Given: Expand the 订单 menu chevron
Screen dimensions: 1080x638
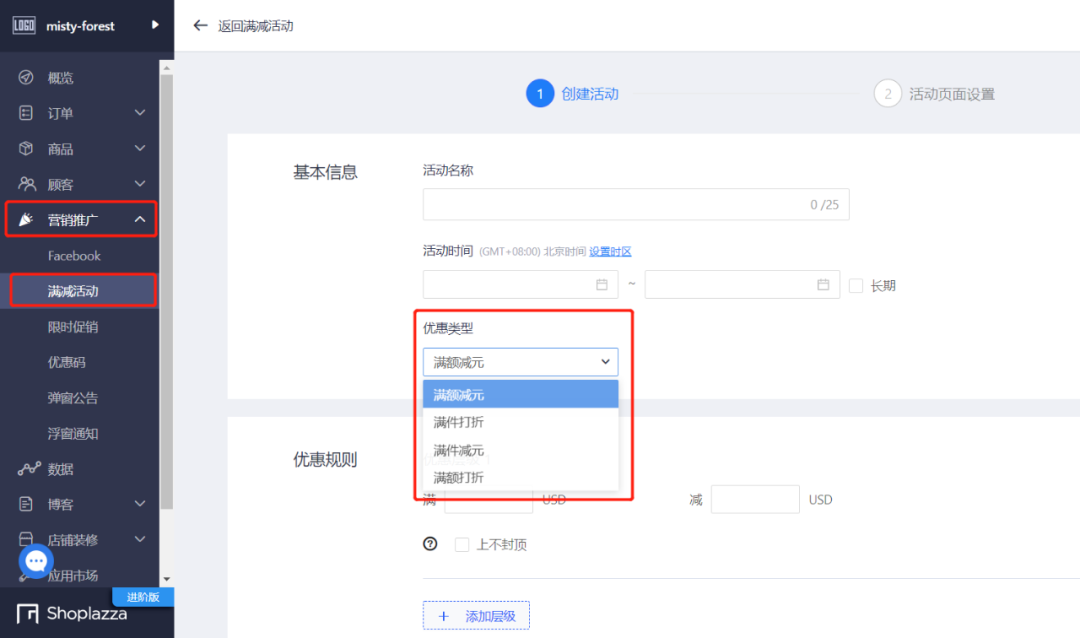Looking at the screenshot, I should coord(140,112).
